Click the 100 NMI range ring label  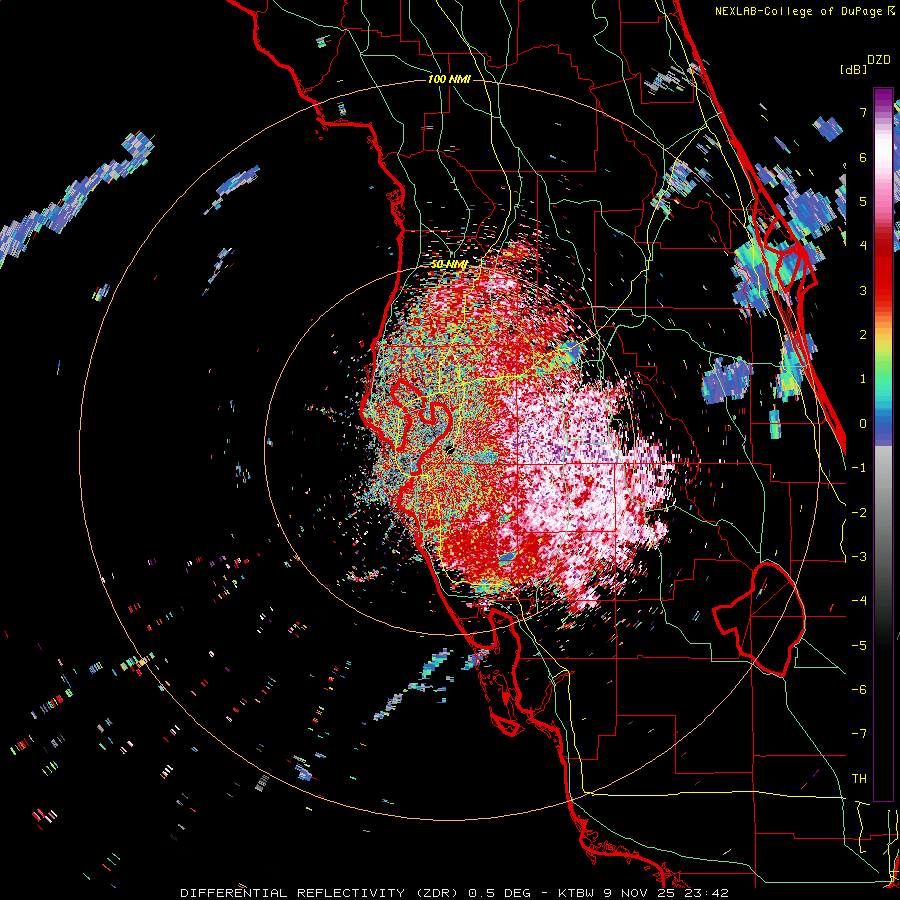[449, 79]
